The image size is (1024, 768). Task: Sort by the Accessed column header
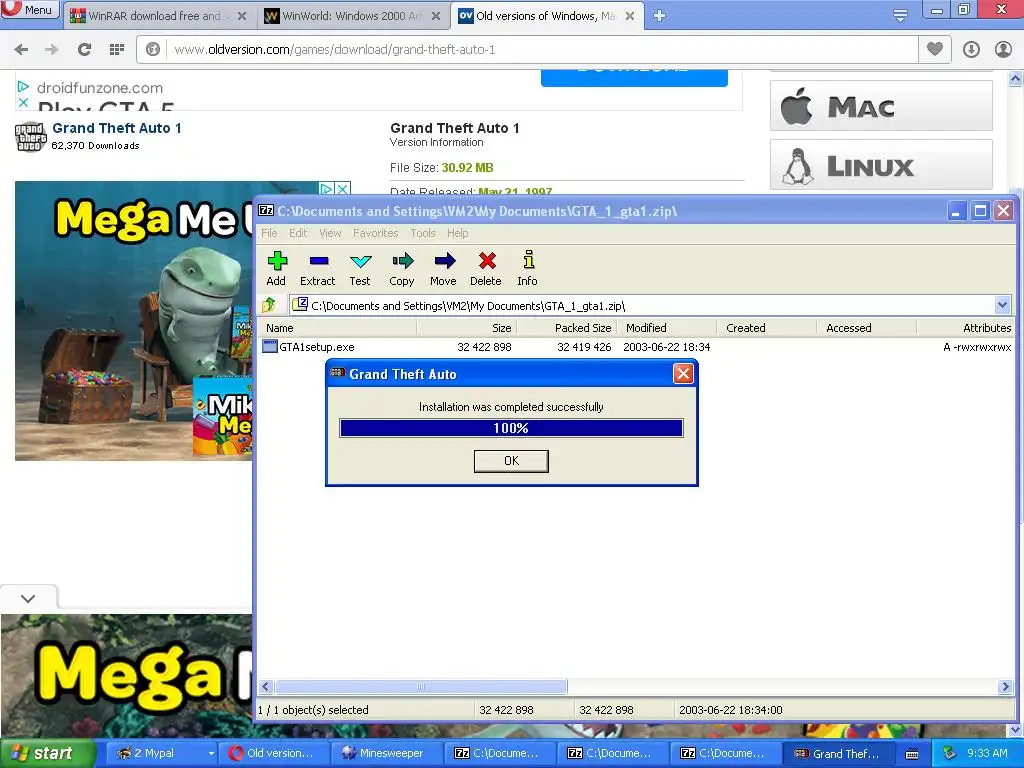click(866, 328)
